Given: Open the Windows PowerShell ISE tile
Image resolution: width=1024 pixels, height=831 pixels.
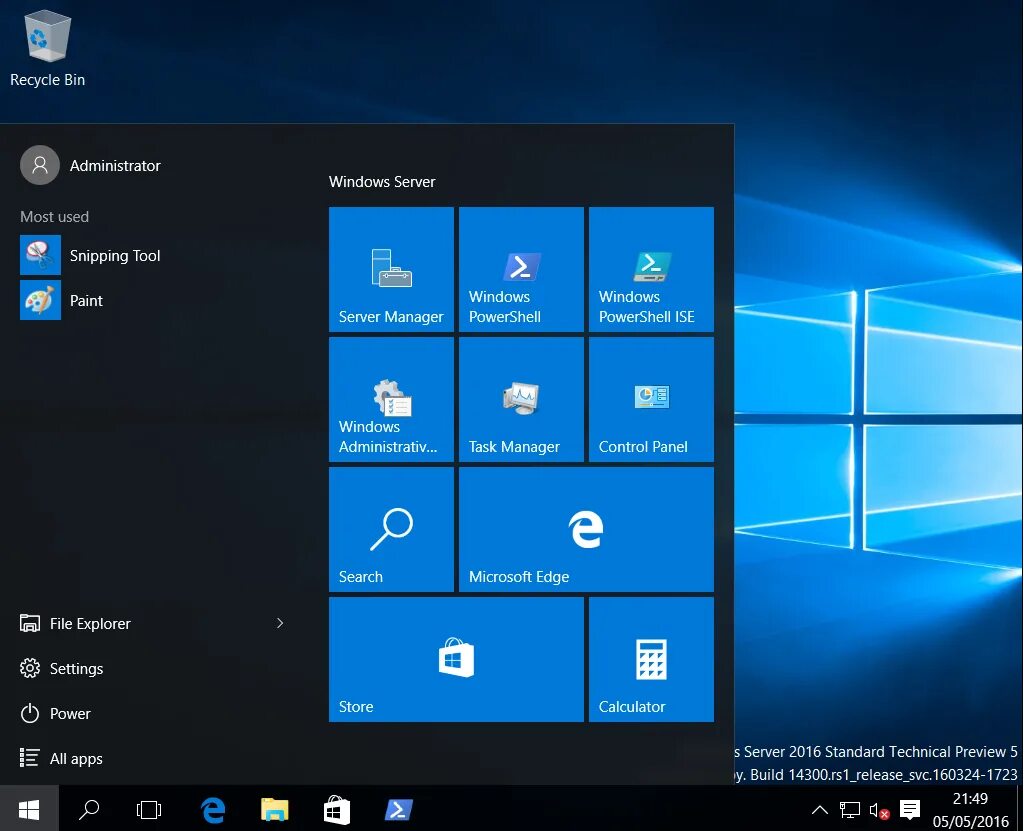Looking at the screenshot, I should [651, 269].
